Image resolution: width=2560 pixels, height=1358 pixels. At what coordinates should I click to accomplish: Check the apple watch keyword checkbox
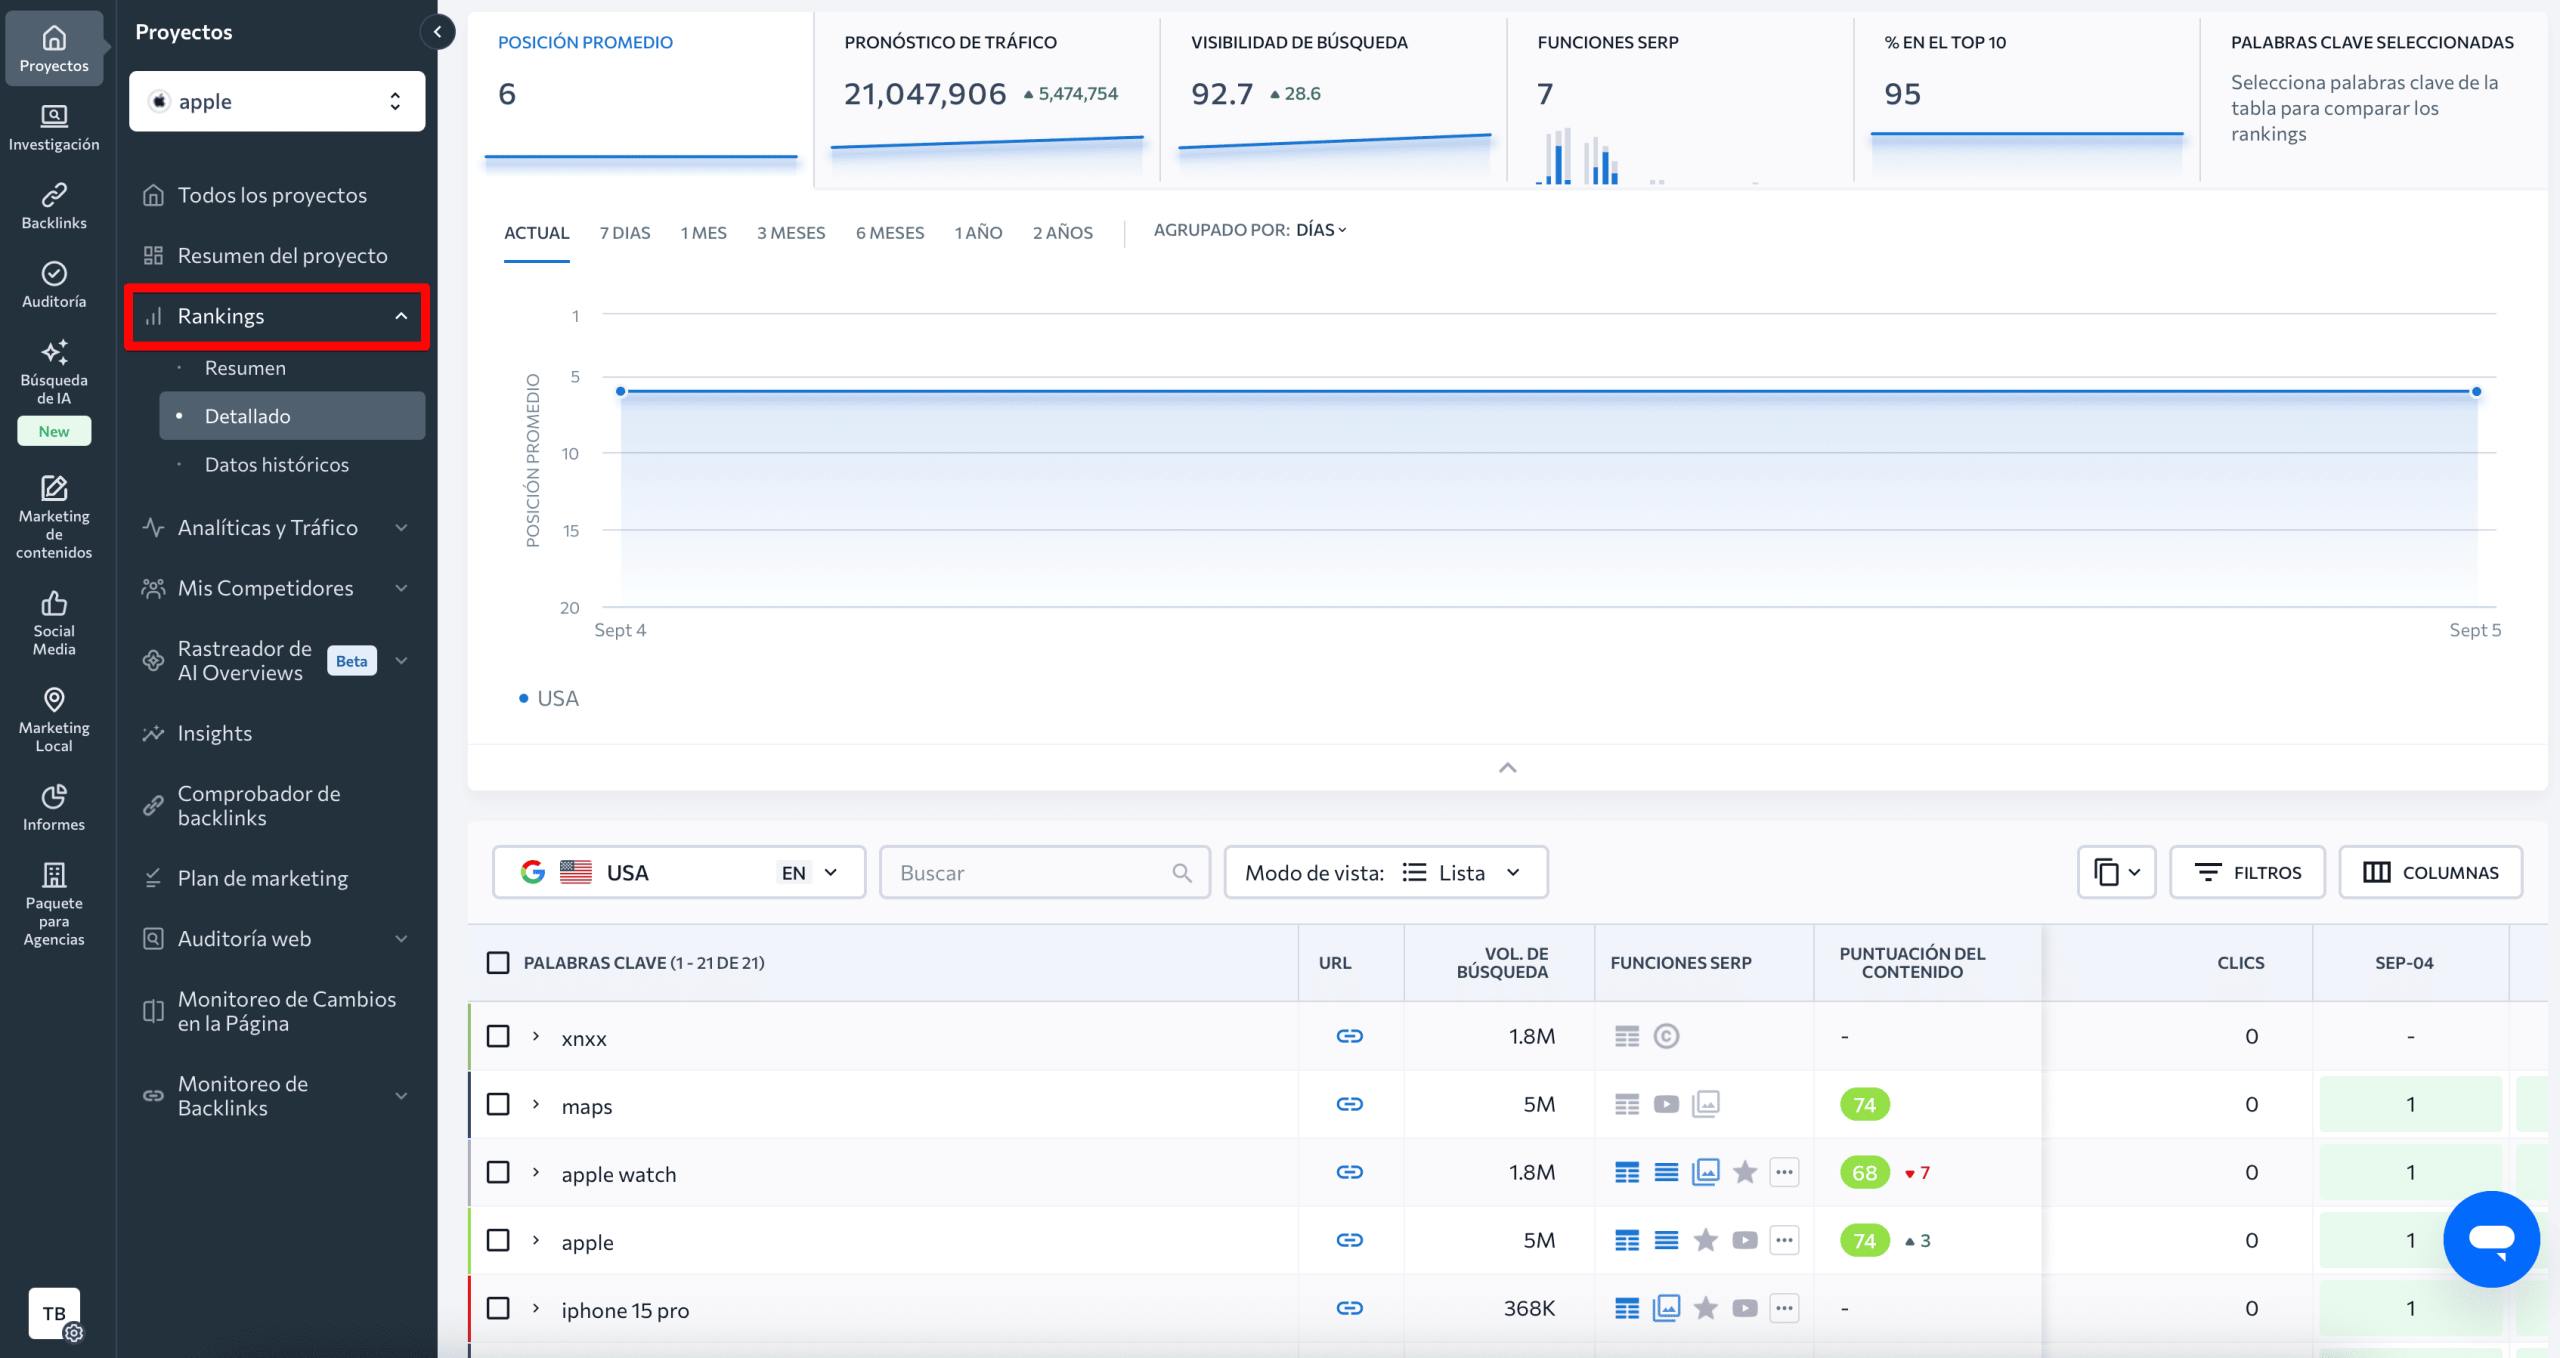coord(498,1172)
